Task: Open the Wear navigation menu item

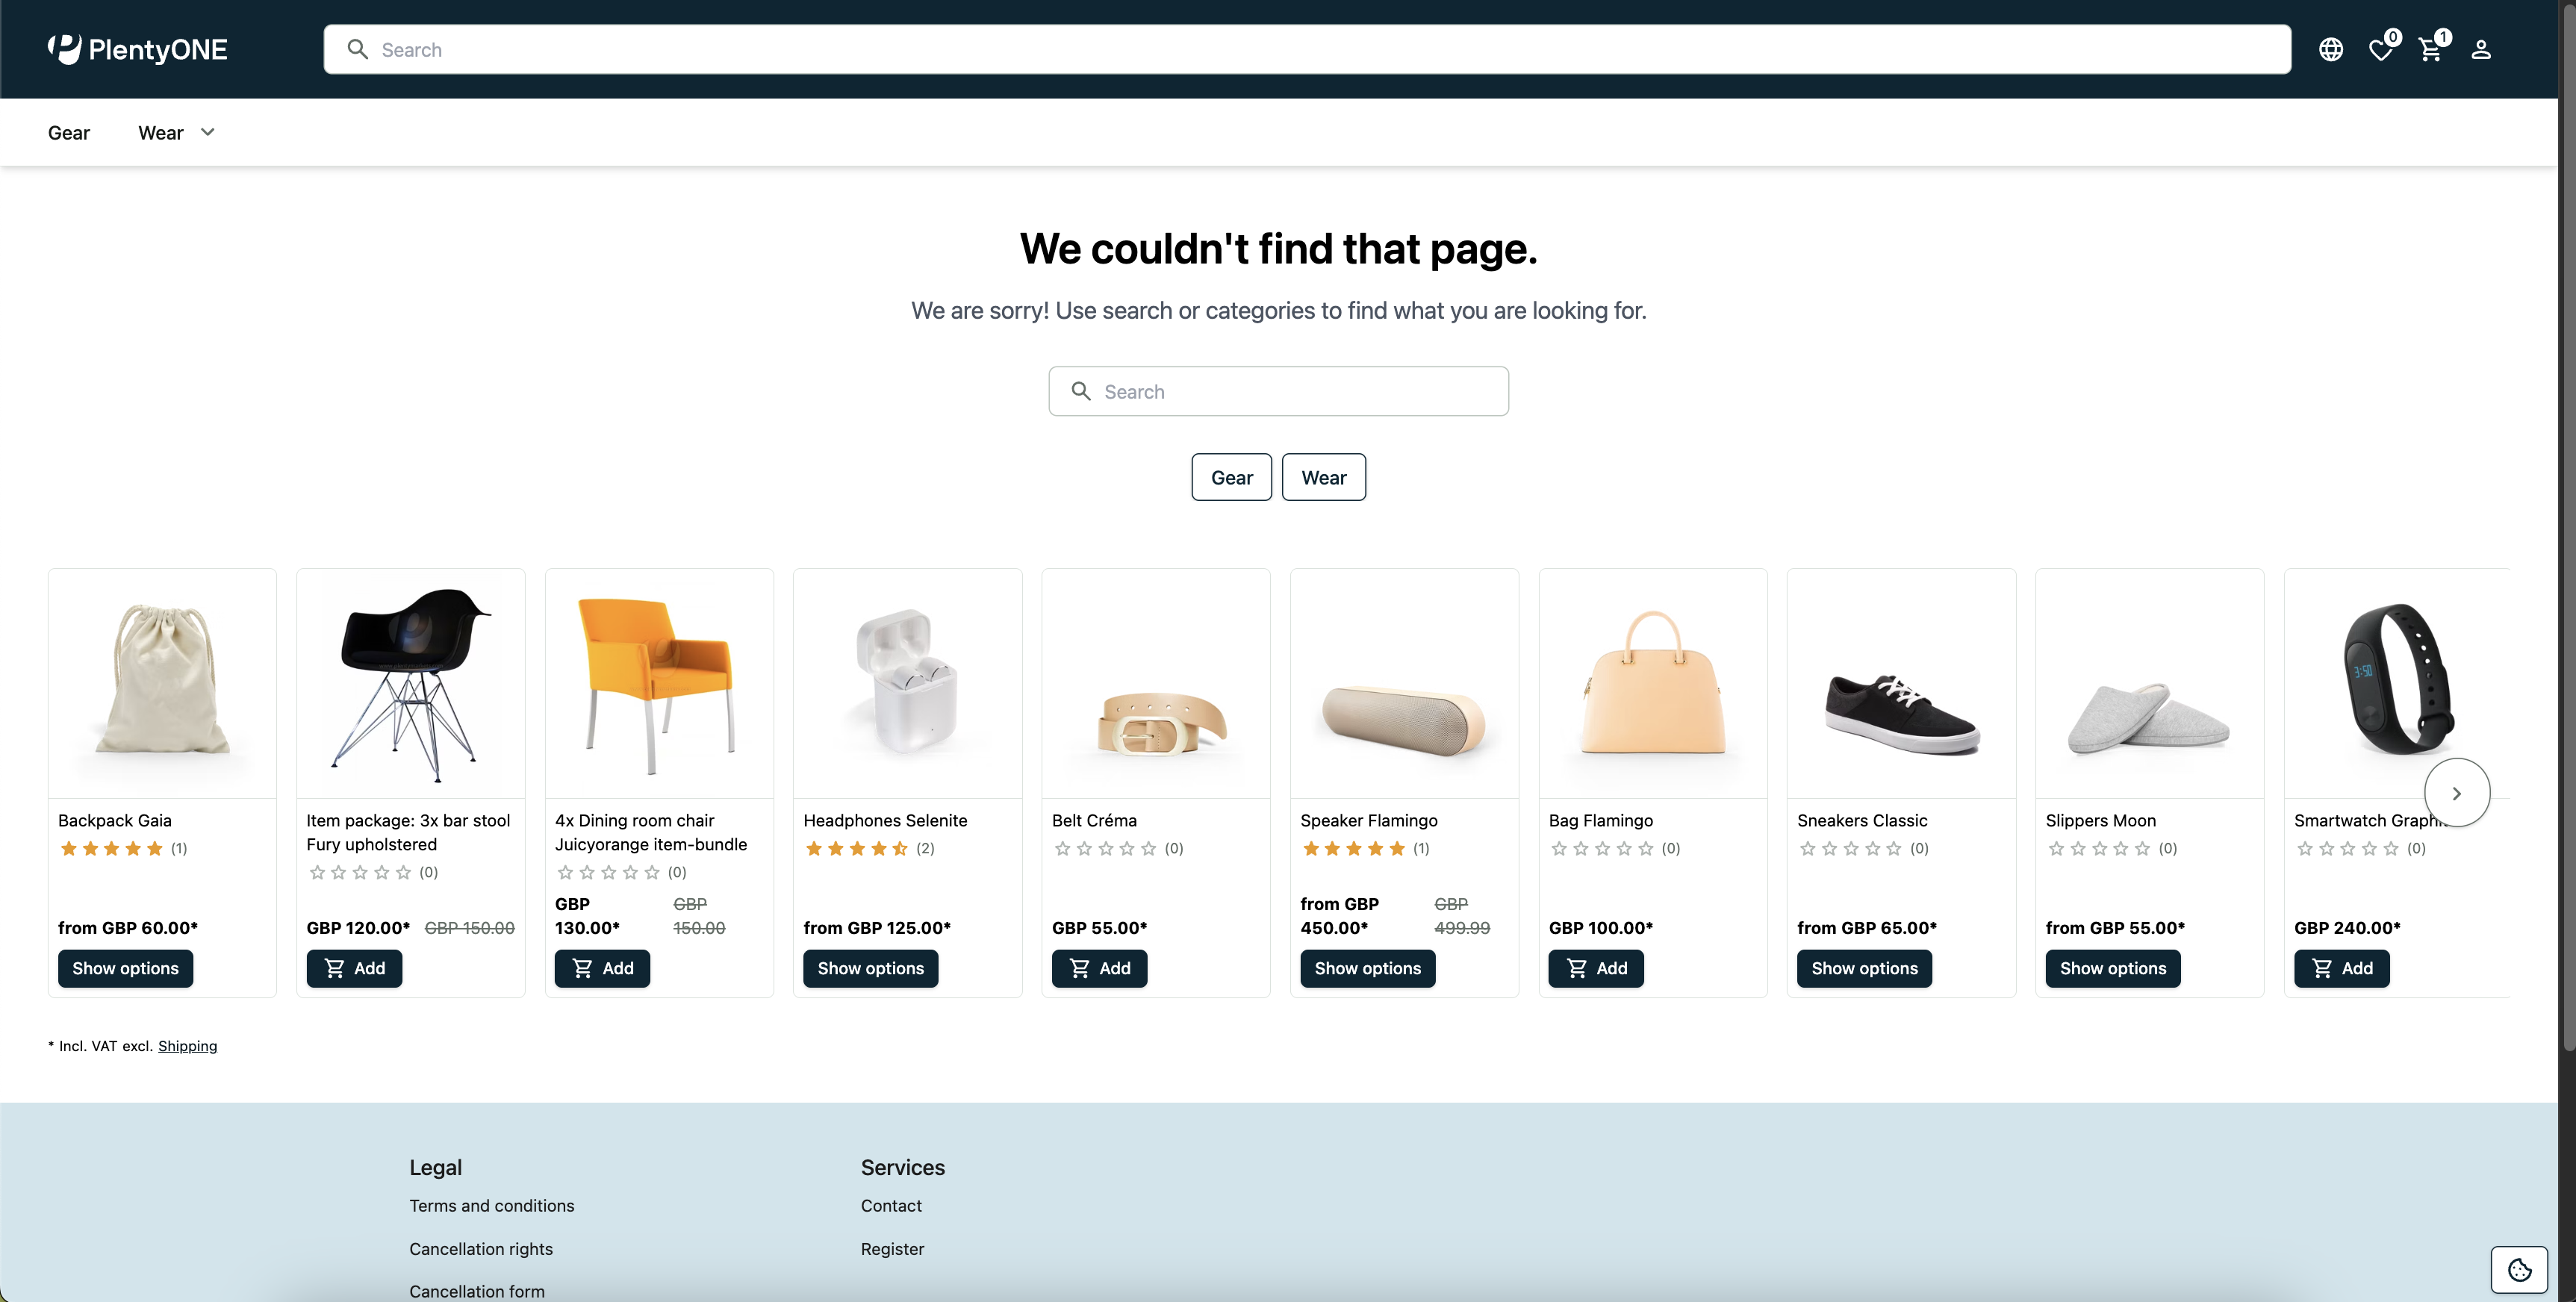Action: tap(161, 133)
